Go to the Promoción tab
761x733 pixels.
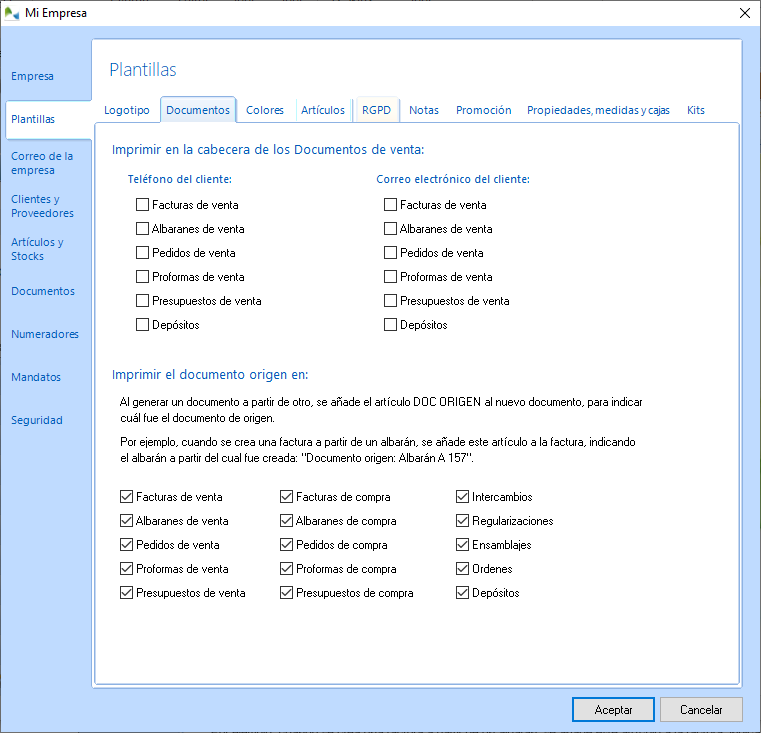point(483,110)
